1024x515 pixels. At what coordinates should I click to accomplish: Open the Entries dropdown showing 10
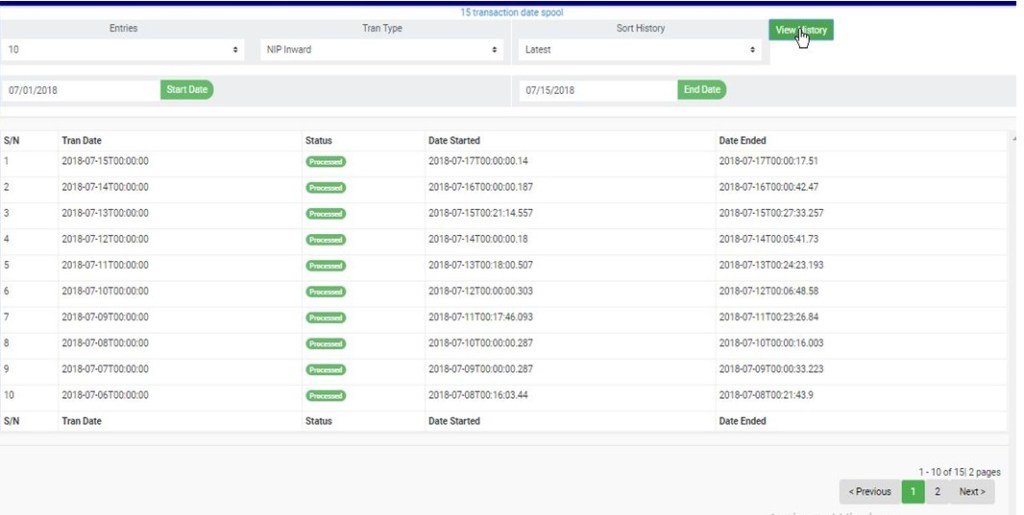click(x=123, y=49)
